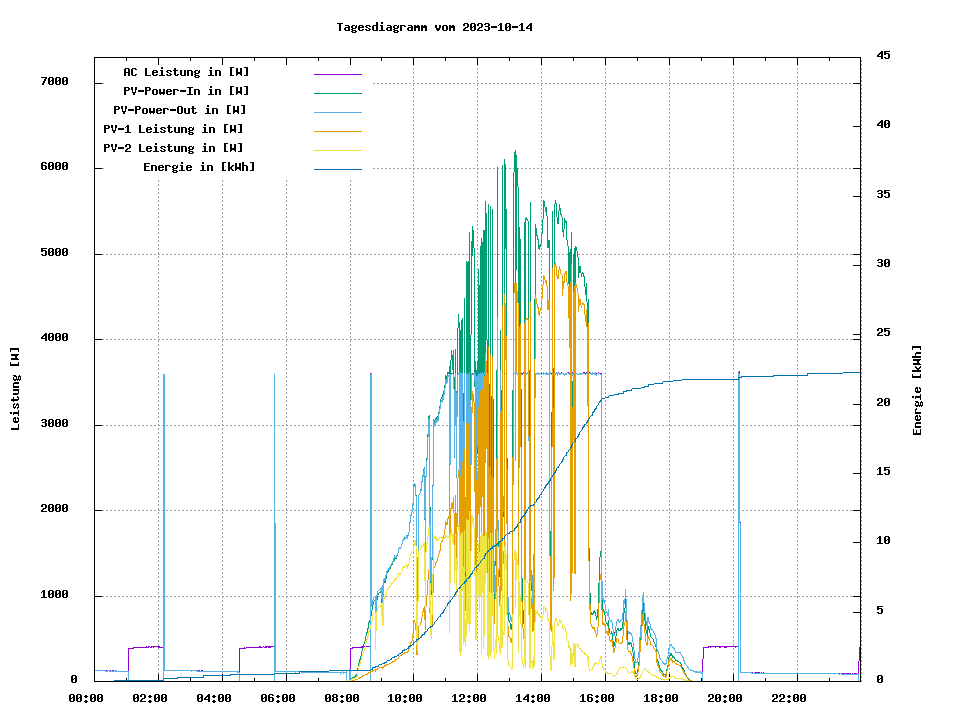
Task: Click the 16:00 time axis tick label
Action: pyautogui.click(x=597, y=698)
